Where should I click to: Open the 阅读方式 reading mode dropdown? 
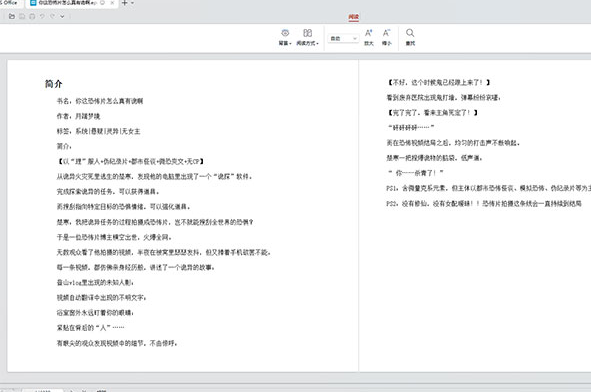click(x=307, y=37)
